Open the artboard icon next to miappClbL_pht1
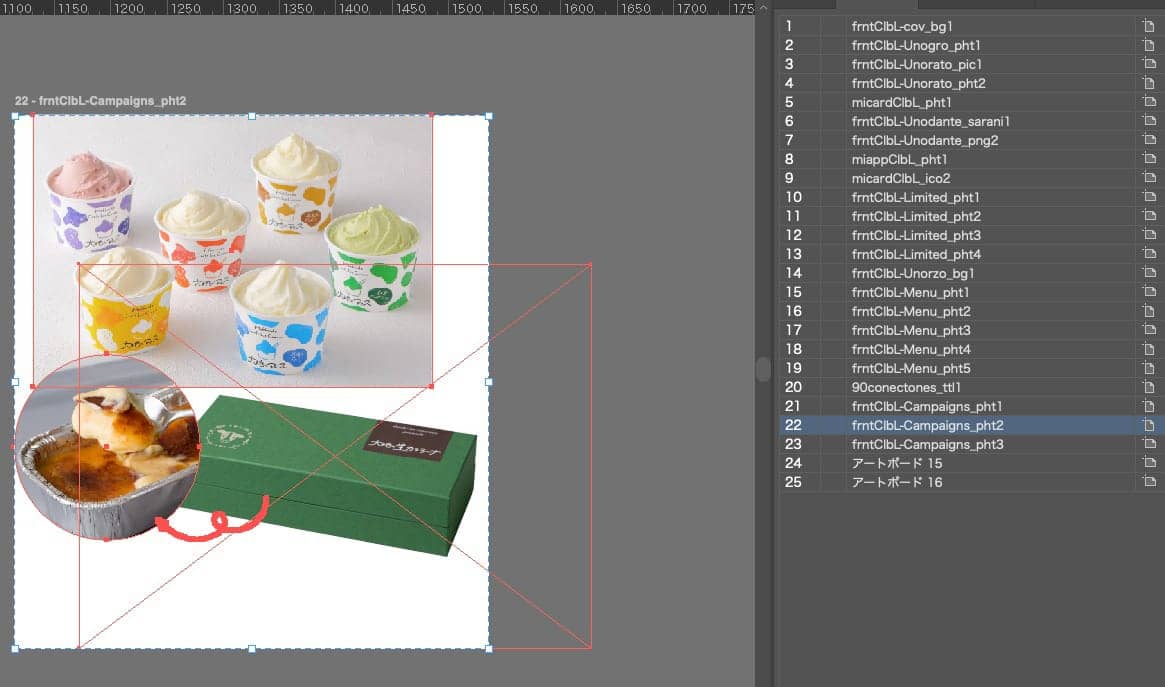The height and width of the screenshot is (687, 1165). pyautogui.click(x=1149, y=159)
